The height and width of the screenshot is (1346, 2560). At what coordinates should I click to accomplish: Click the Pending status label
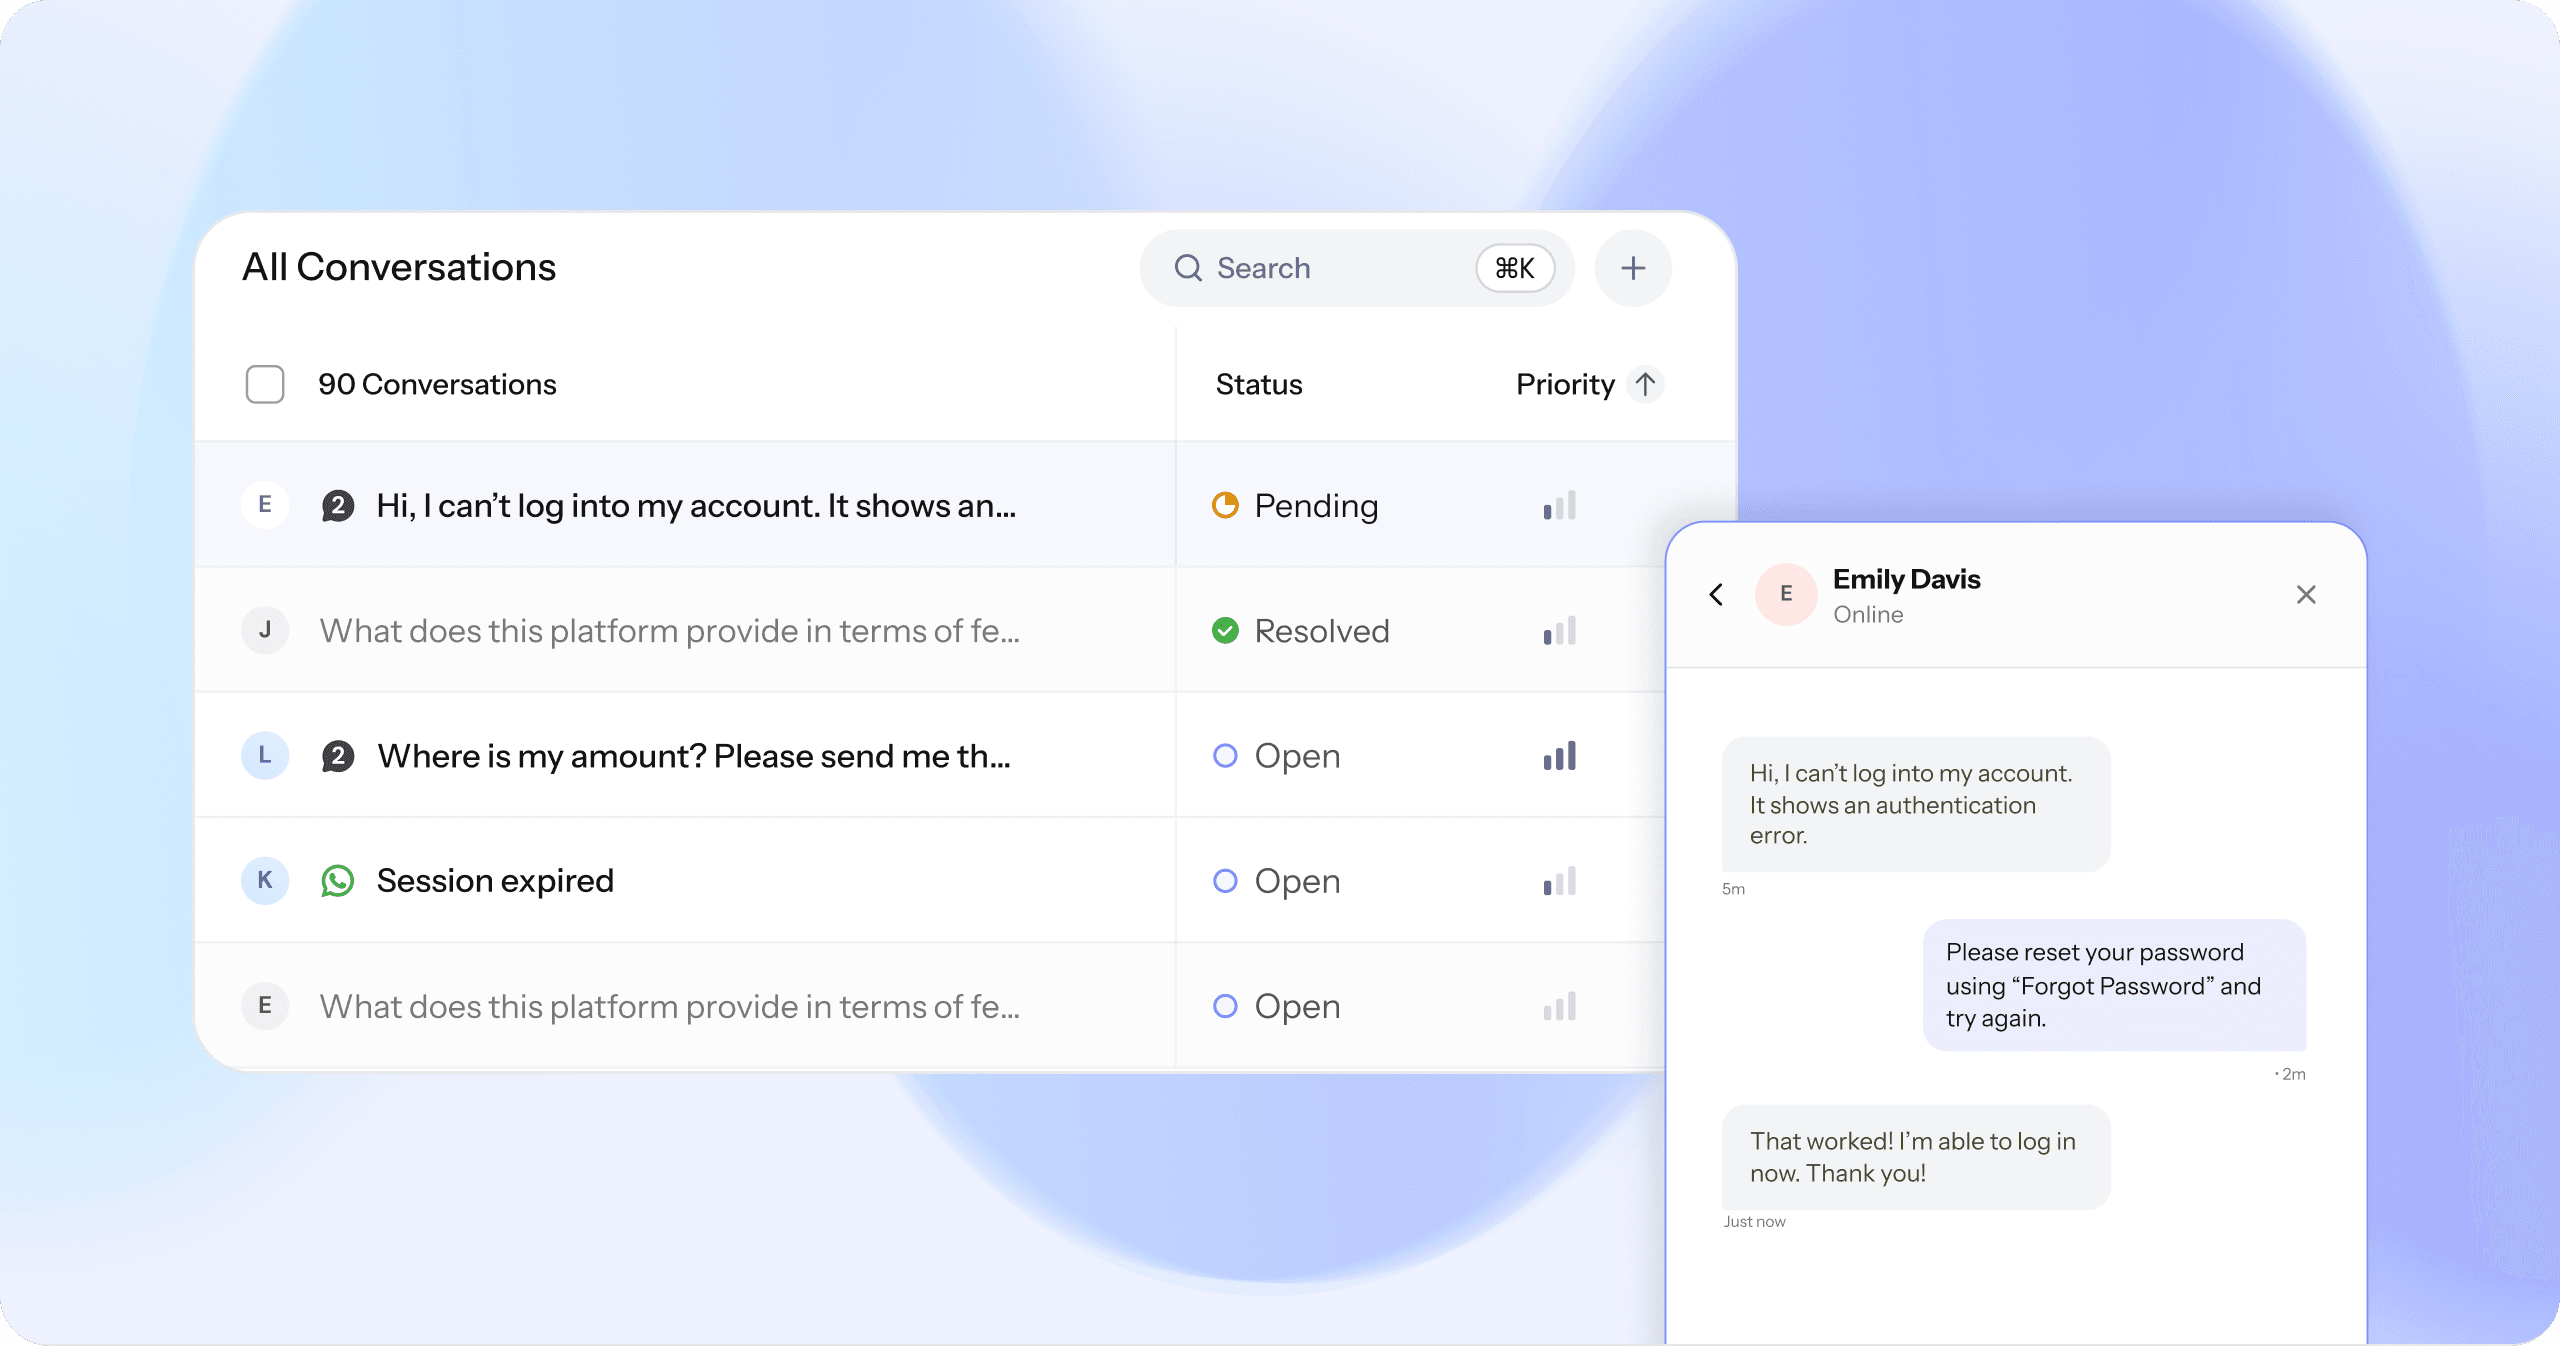(x=1316, y=506)
